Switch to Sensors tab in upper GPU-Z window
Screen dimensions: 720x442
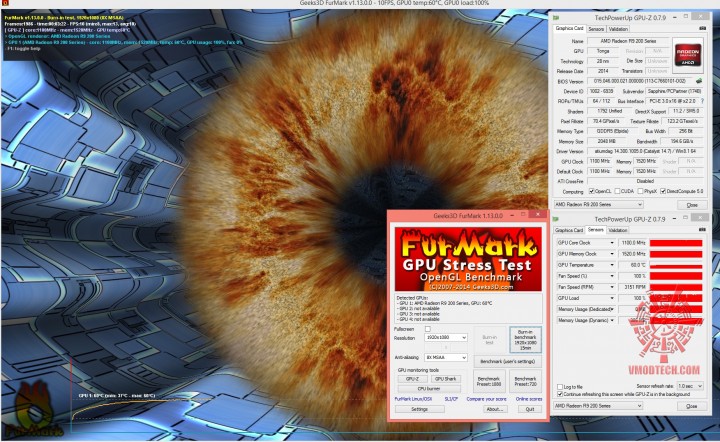tap(596, 29)
